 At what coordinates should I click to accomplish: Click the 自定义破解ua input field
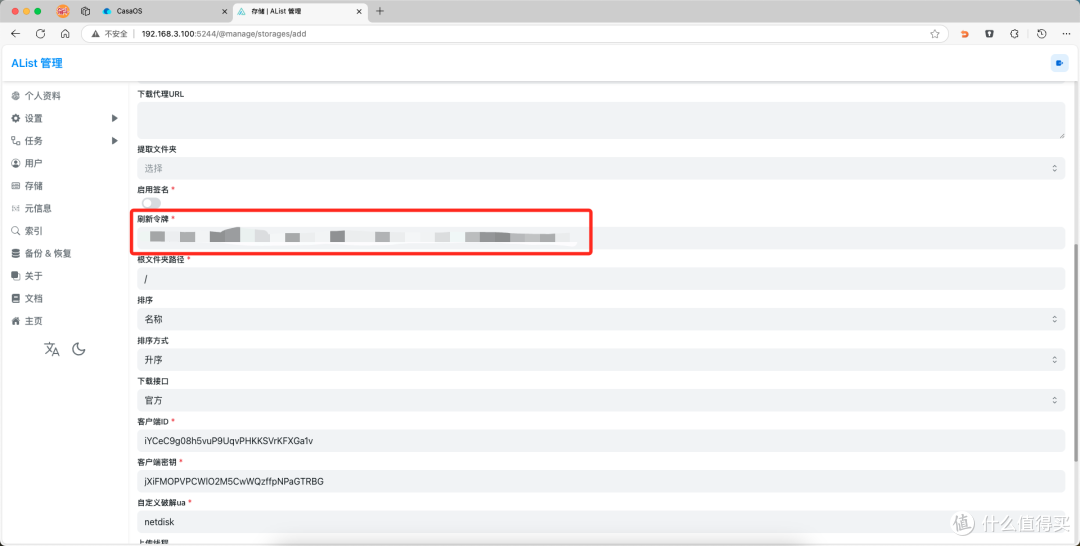(601, 522)
